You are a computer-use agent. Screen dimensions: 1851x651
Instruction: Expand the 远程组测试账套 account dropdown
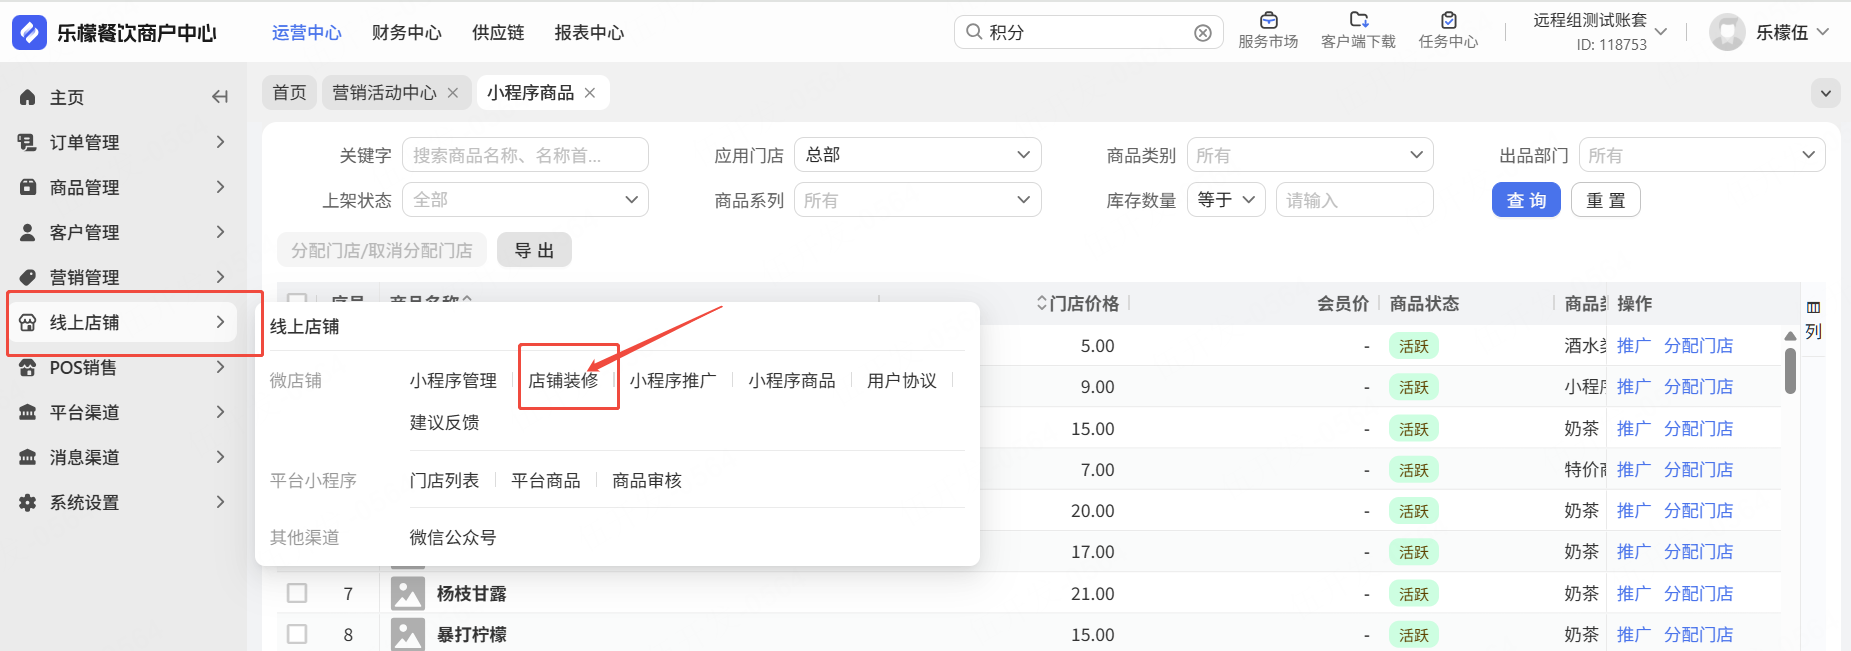(1661, 32)
